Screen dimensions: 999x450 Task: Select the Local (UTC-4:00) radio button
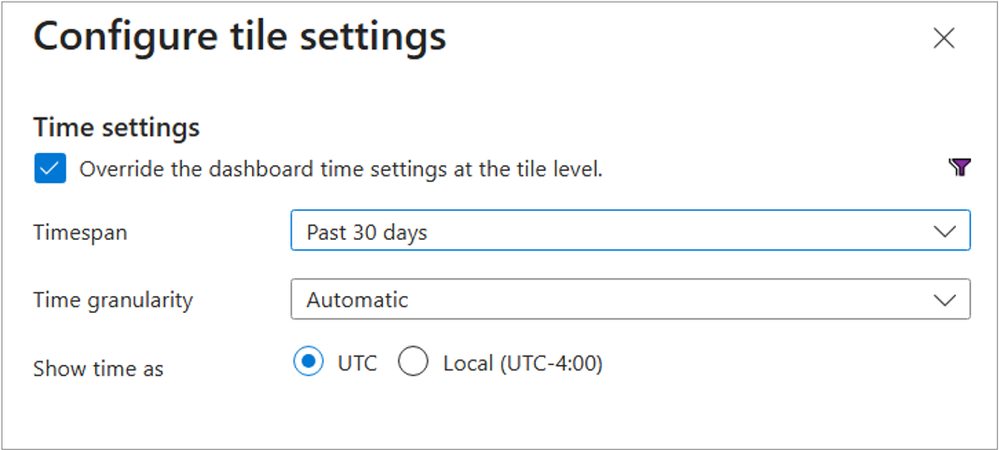pyautogui.click(x=413, y=363)
